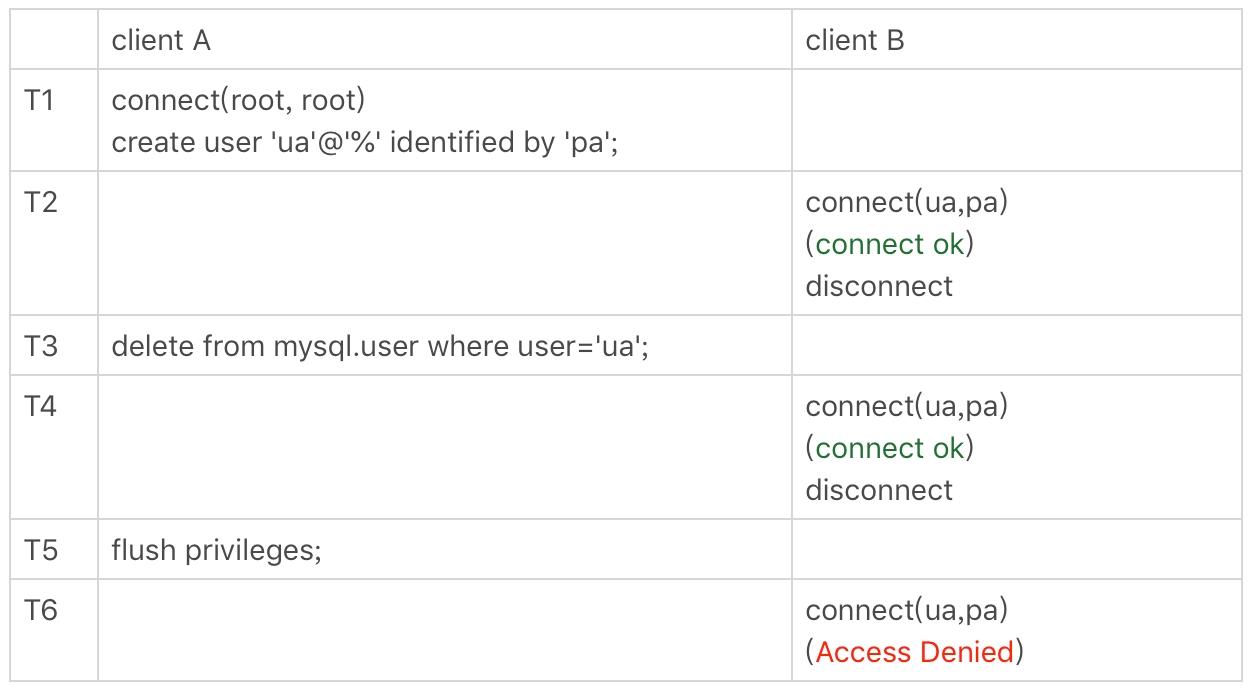The image size is (1250, 690).
Task: Select the T2 row label
Action: [x=41, y=202]
